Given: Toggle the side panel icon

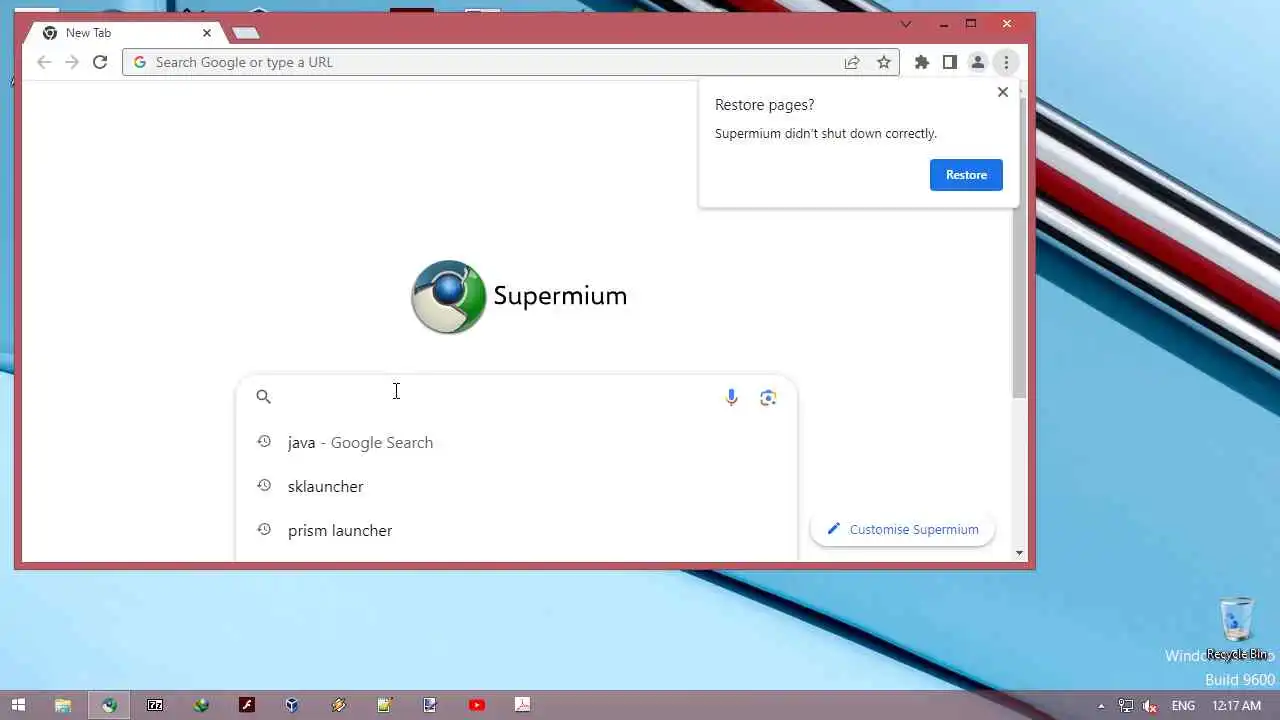Looking at the screenshot, I should coord(950,62).
